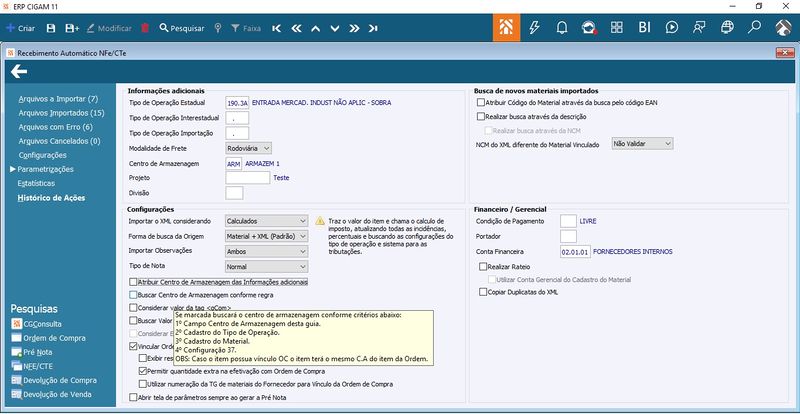The image size is (800, 414).
Task: Enable Realizar Rateio checkbox
Action: (483, 266)
